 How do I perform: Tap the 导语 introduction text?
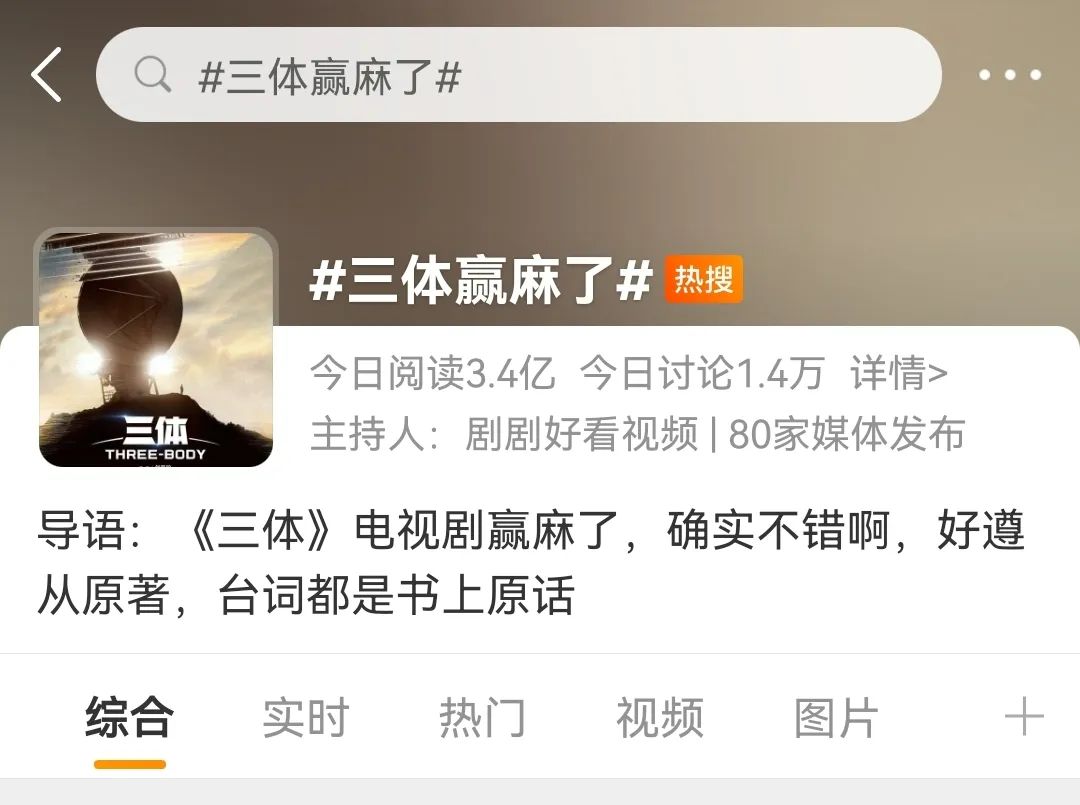pos(531,563)
